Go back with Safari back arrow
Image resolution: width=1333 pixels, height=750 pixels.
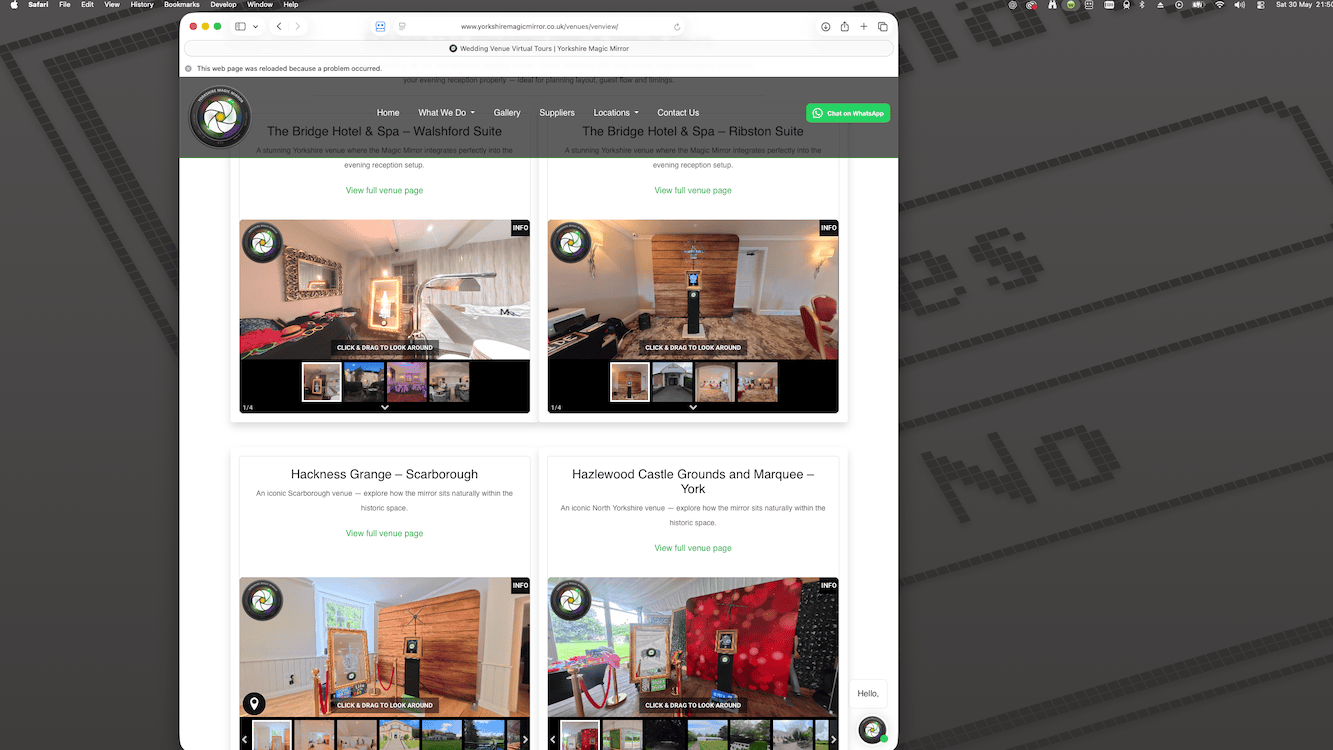pyautogui.click(x=279, y=27)
